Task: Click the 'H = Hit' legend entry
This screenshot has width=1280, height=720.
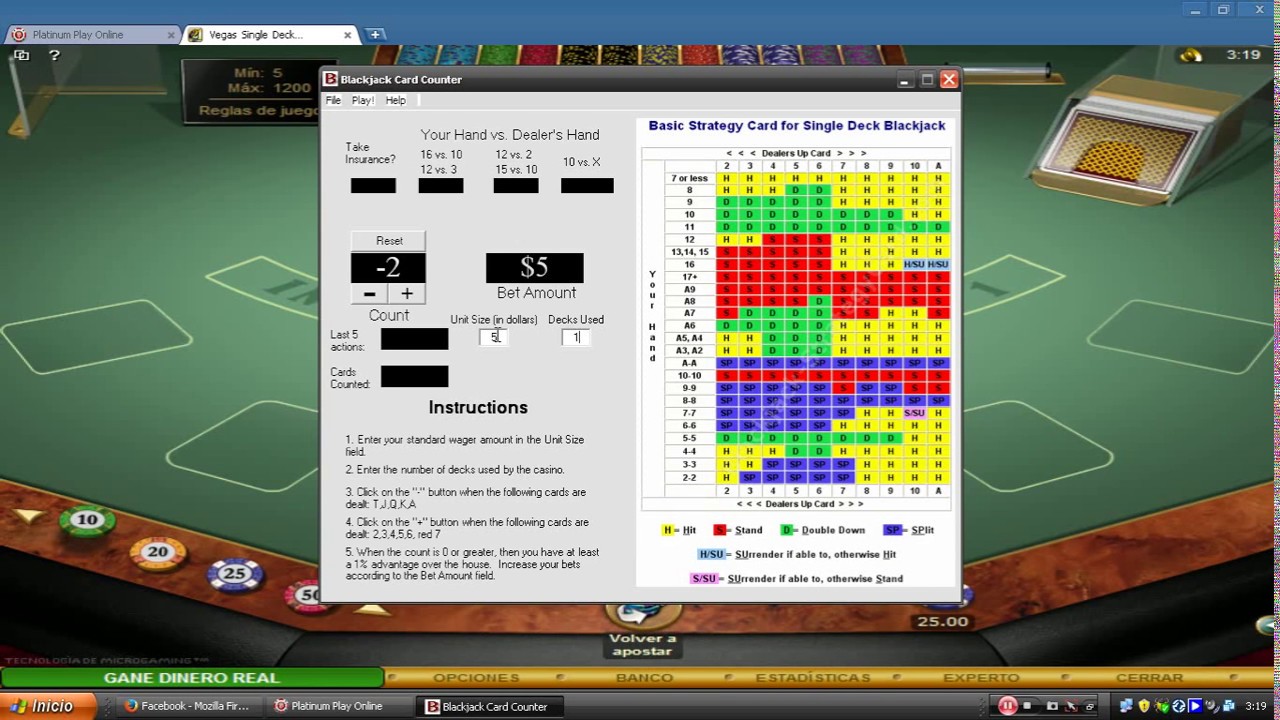Action: tap(680, 530)
